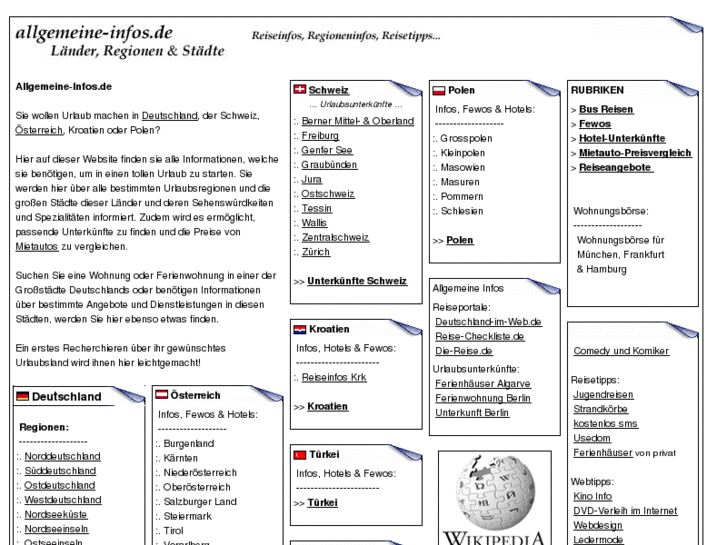Open the Usedom link
Screen dimensions: 727x545
[x=592, y=438]
